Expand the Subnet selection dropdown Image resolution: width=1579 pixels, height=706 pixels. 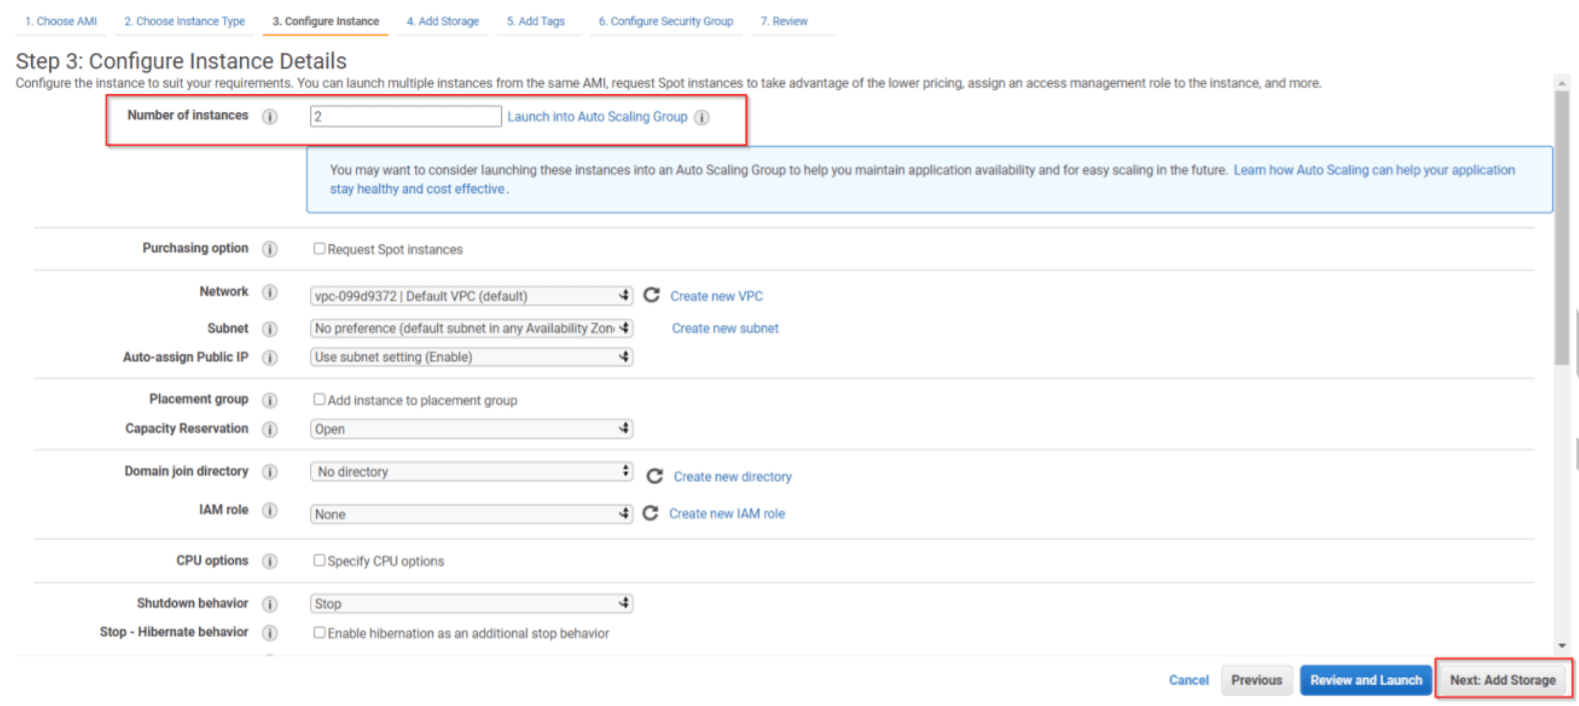tap(471, 328)
